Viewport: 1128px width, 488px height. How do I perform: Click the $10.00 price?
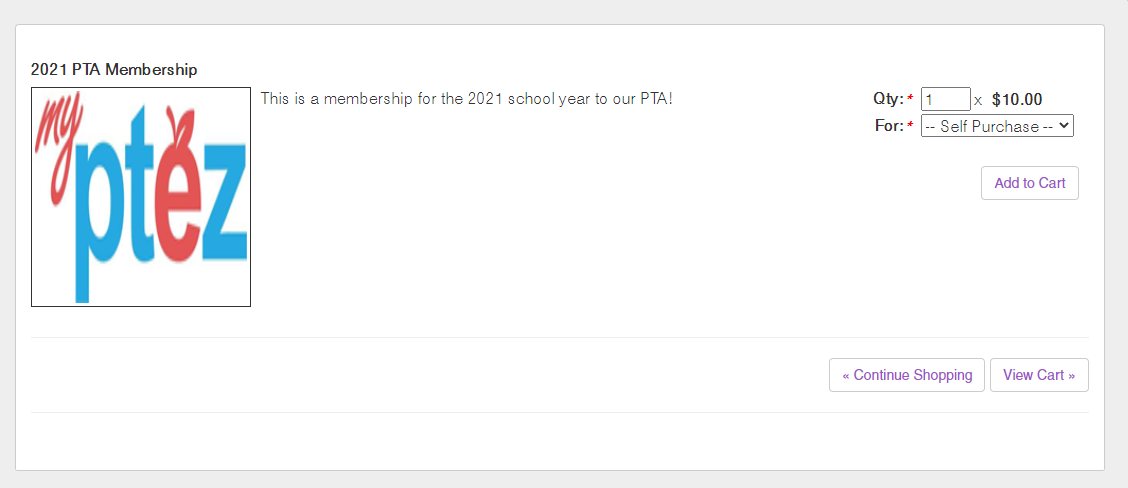pyautogui.click(x=1017, y=100)
